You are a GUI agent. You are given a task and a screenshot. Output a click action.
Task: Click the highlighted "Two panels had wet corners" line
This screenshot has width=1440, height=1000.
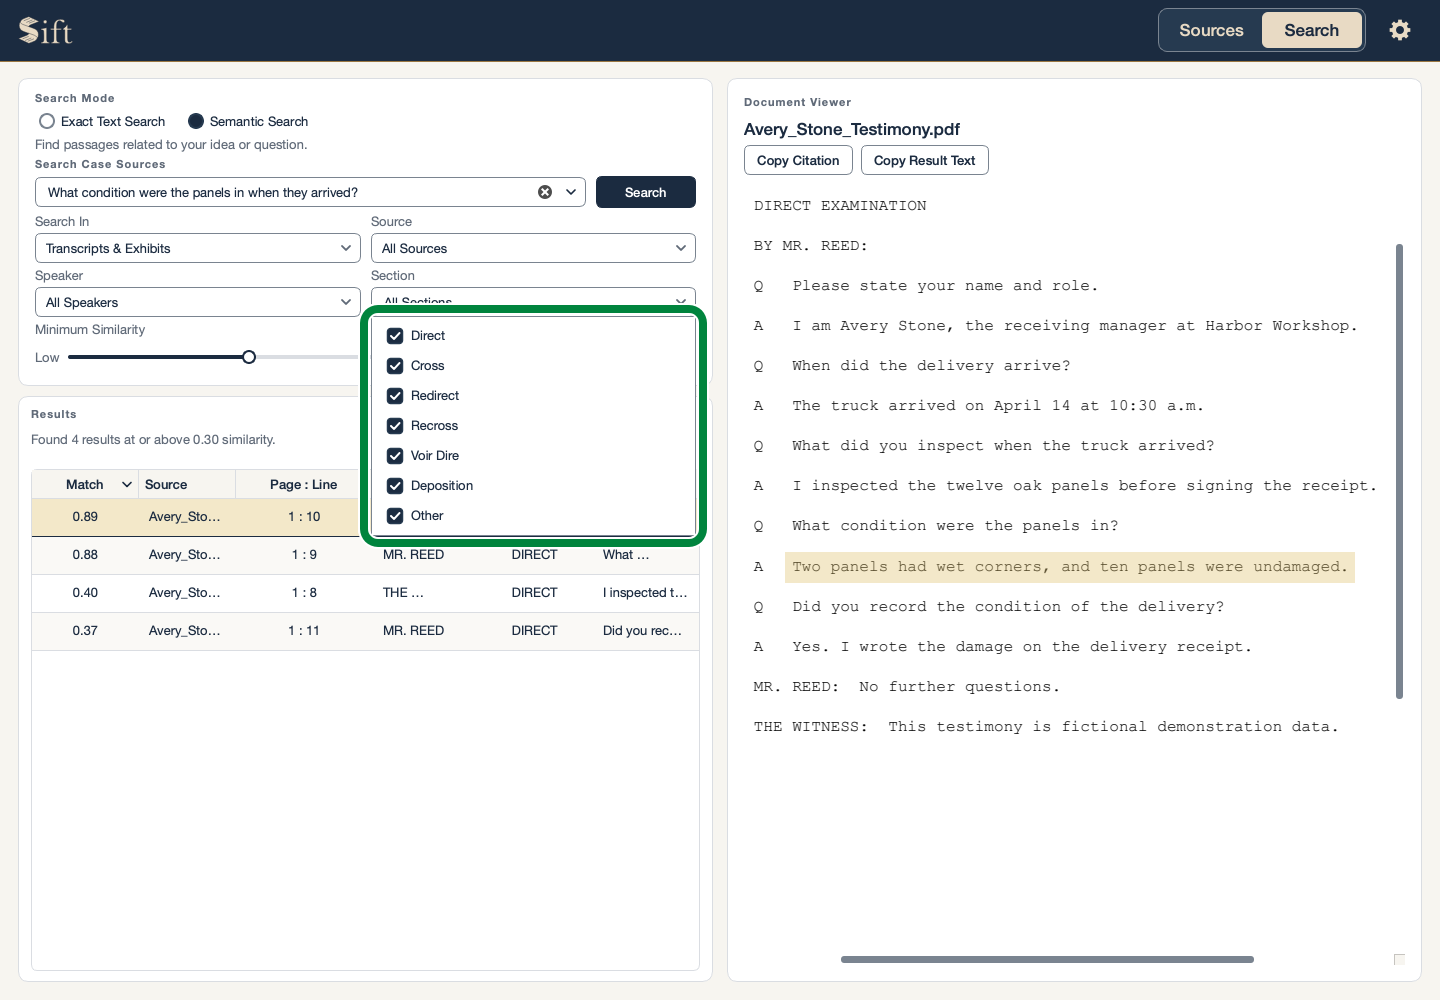[1070, 567]
